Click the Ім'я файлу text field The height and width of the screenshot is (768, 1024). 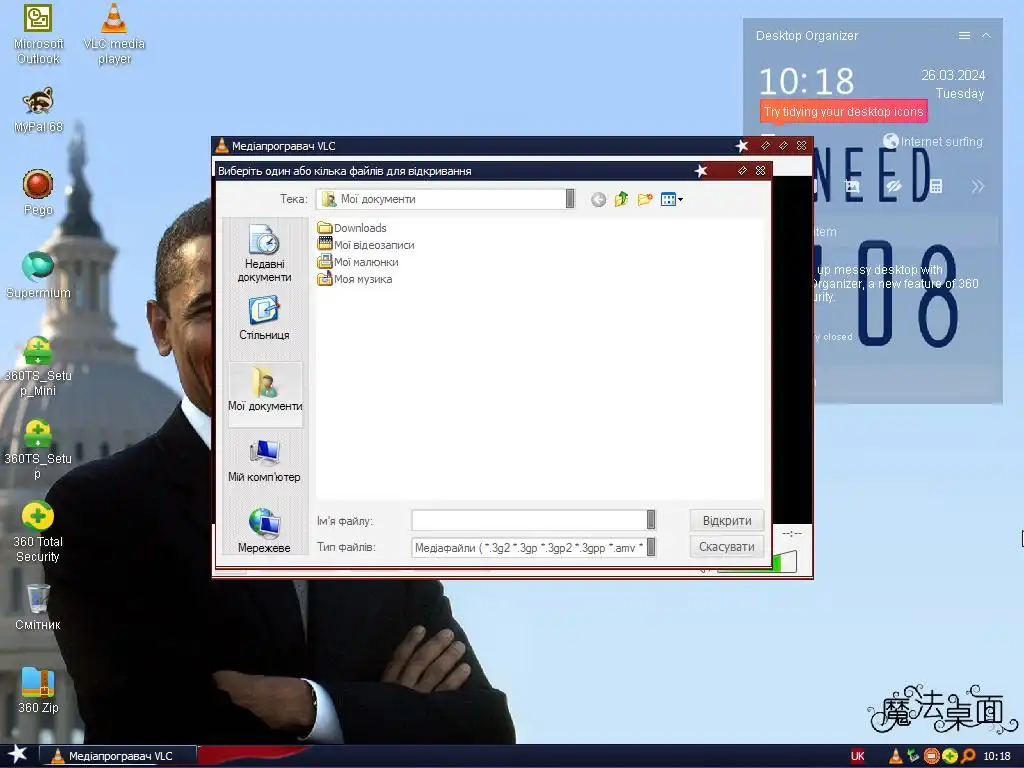tap(529, 520)
